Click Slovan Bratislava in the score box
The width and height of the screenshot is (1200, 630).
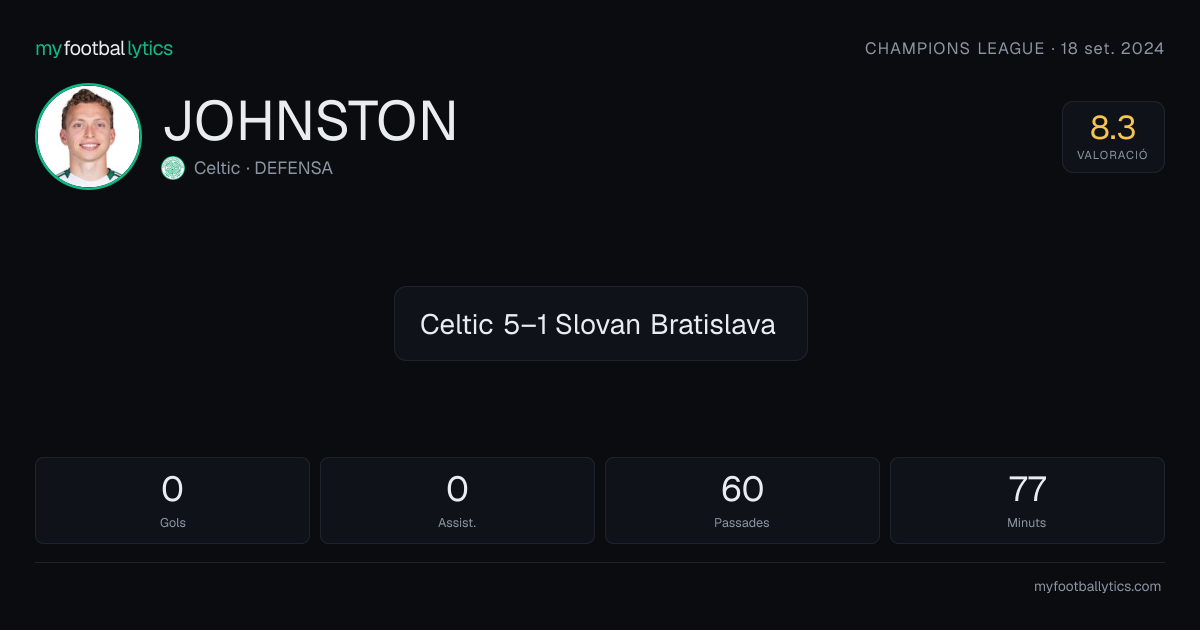[665, 324]
